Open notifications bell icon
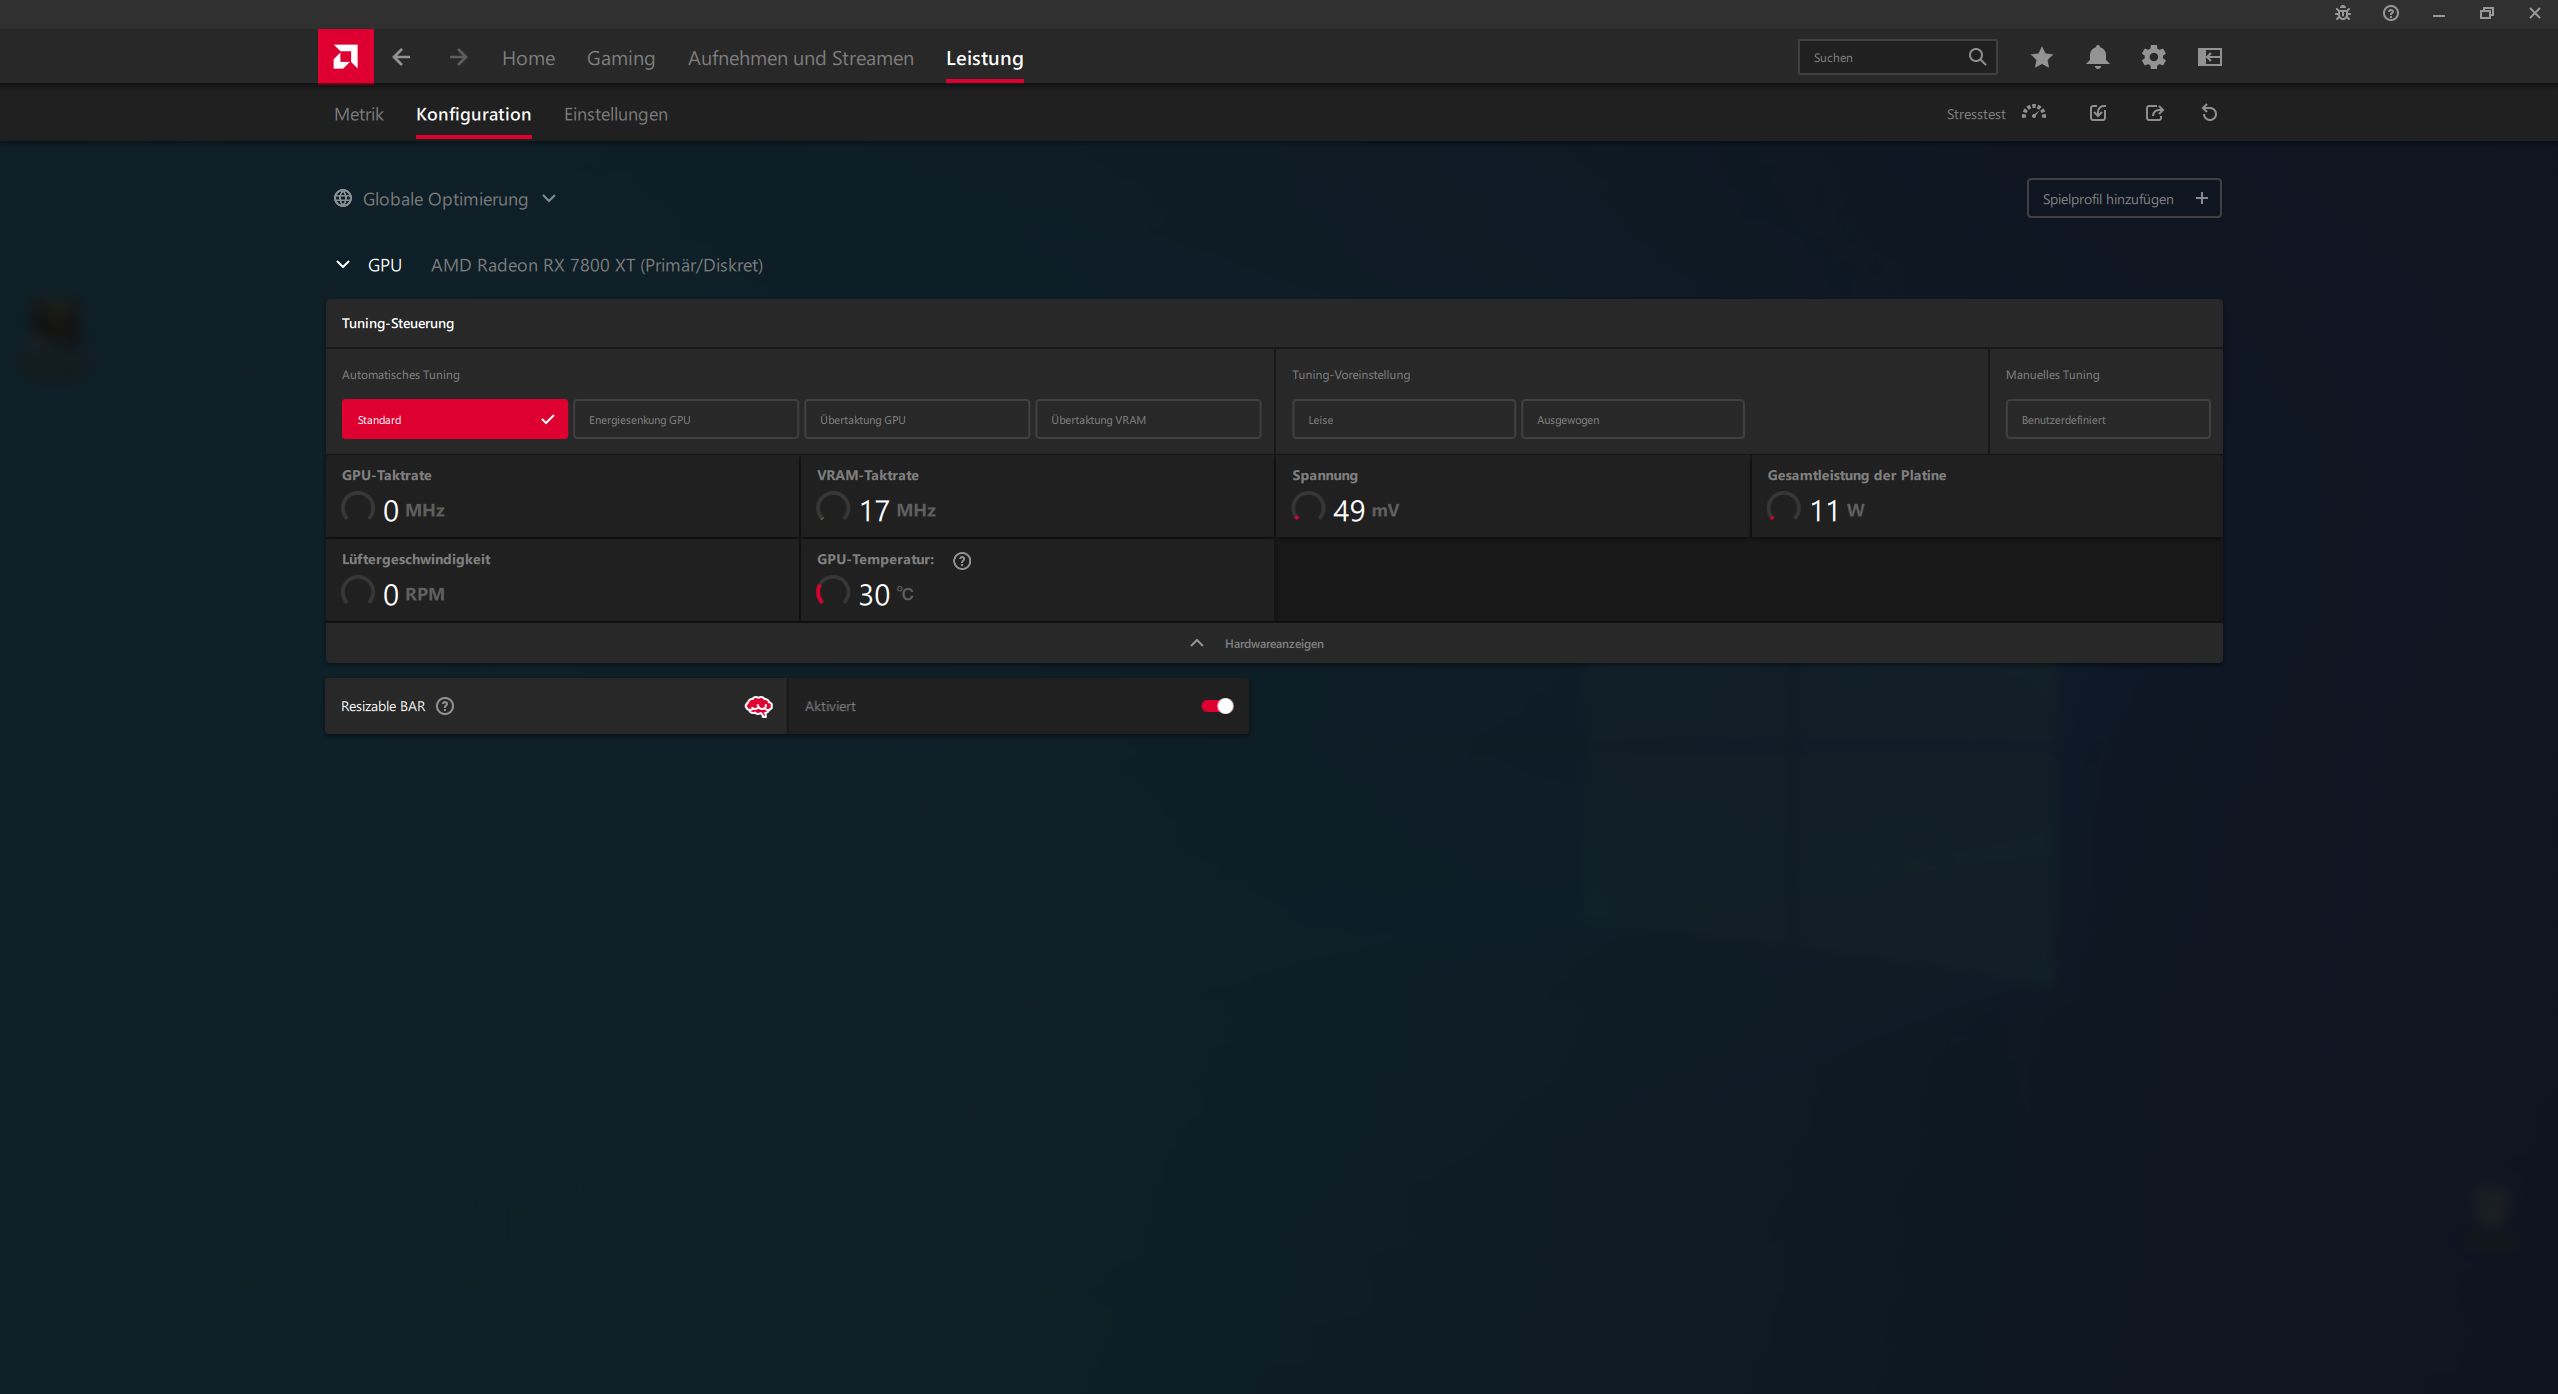2558x1394 pixels. tap(2097, 57)
